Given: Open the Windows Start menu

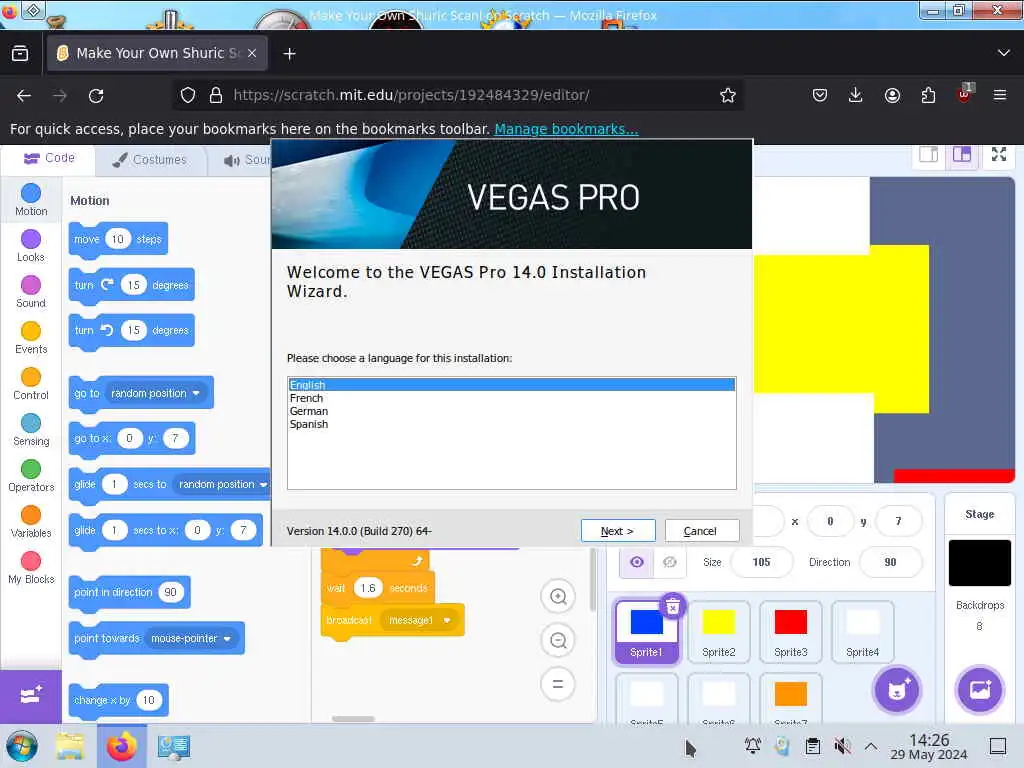Looking at the screenshot, I should 22,746.
